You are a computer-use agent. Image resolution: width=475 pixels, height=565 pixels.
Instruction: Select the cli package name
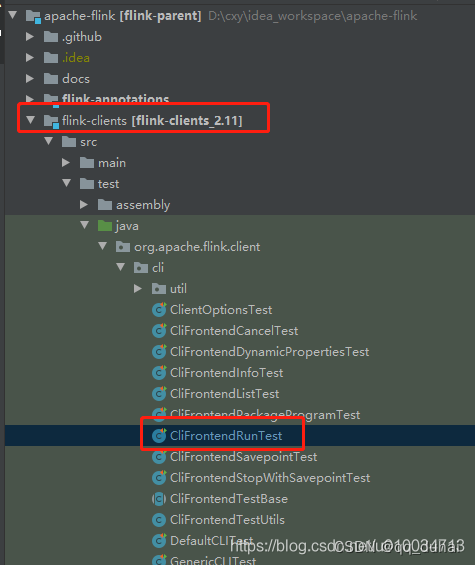[158, 268]
